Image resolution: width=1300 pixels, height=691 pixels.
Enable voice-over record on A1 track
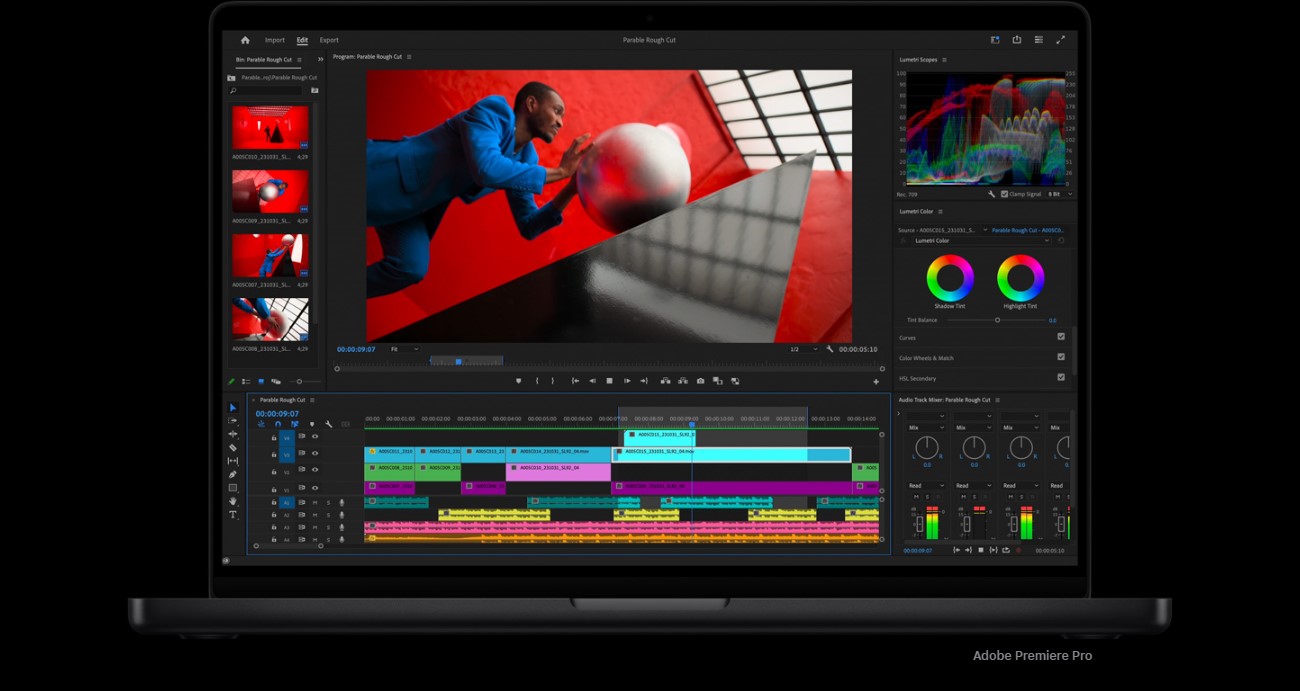click(x=342, y=502)
